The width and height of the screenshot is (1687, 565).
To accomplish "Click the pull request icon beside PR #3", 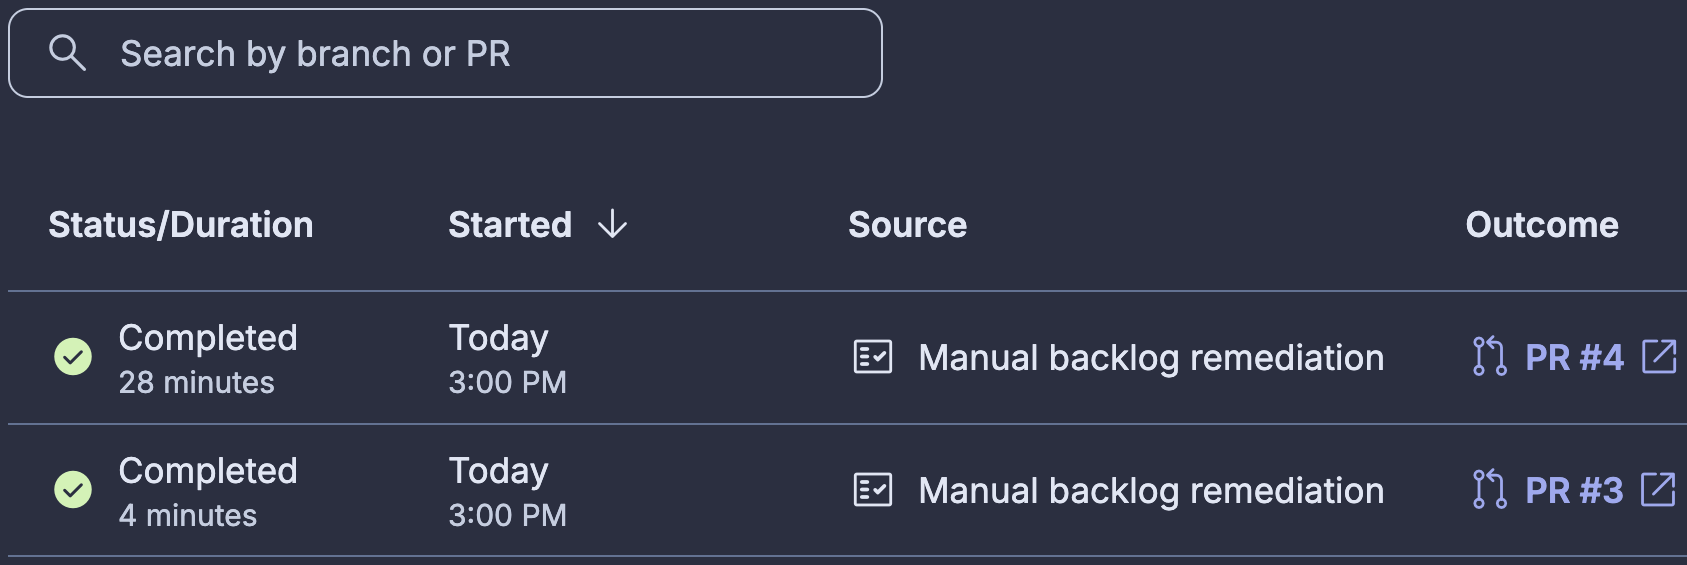I will coord(1490,490).
